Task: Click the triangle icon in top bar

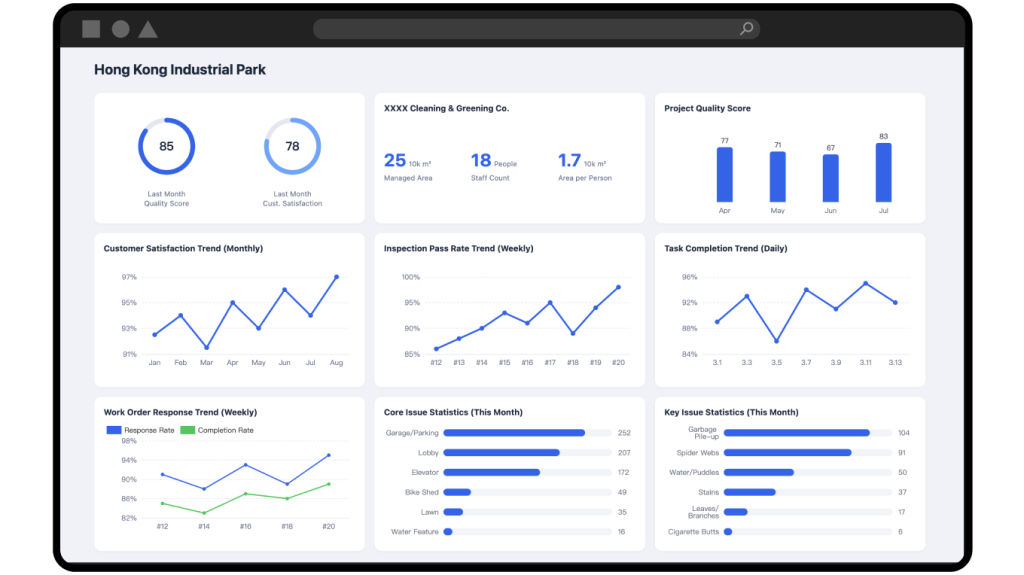Action: pyautogui.click(x=148, y=29)
